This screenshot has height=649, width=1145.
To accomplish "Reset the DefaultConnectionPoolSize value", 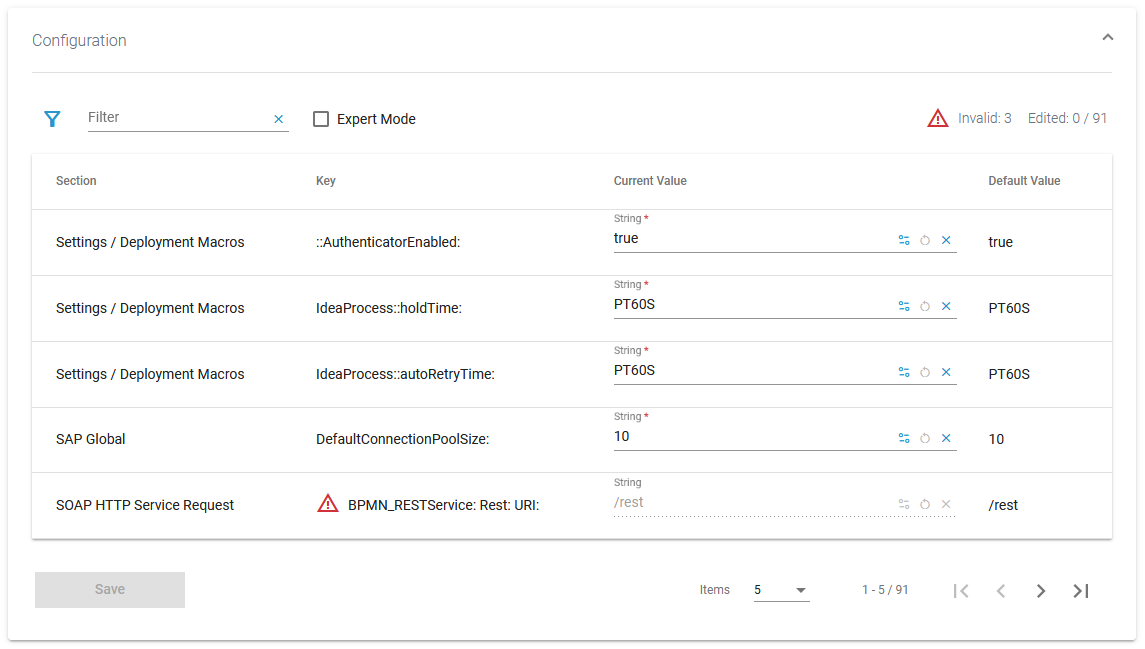I will coord(924,438).
